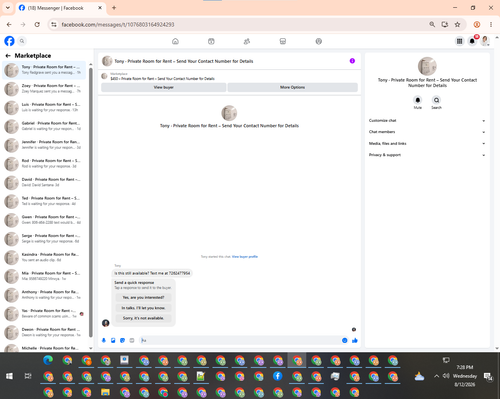The image size is (500, 399).
Task: Open David's Private Room conversation
Action: click(44, 182)
